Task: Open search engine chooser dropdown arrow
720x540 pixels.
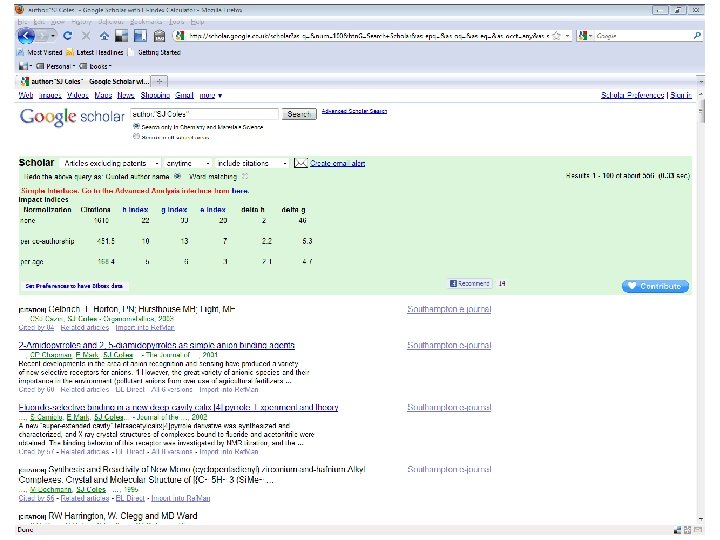Action: point(590,35)
